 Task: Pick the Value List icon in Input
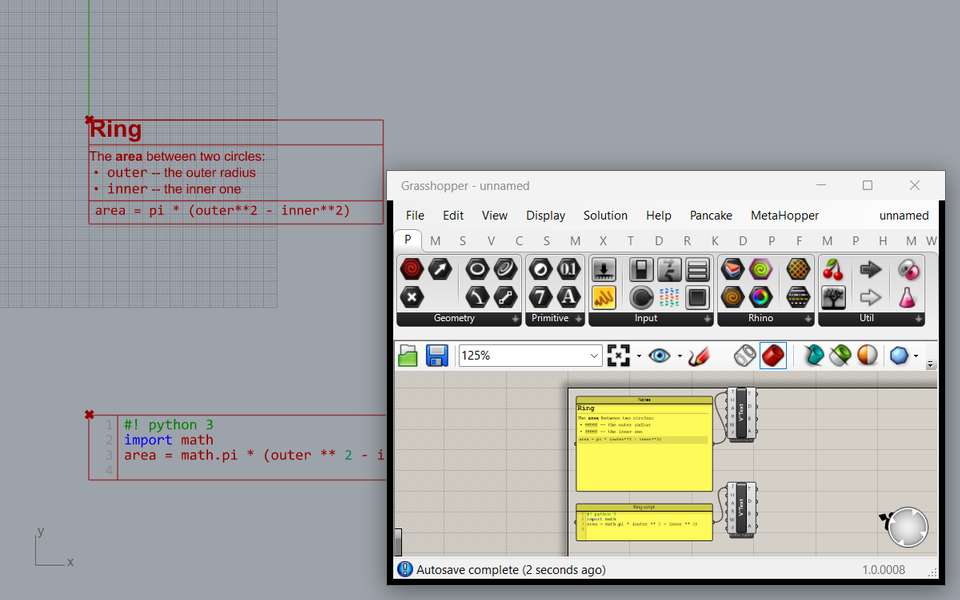pyautogui.click(x=697, y=269)
